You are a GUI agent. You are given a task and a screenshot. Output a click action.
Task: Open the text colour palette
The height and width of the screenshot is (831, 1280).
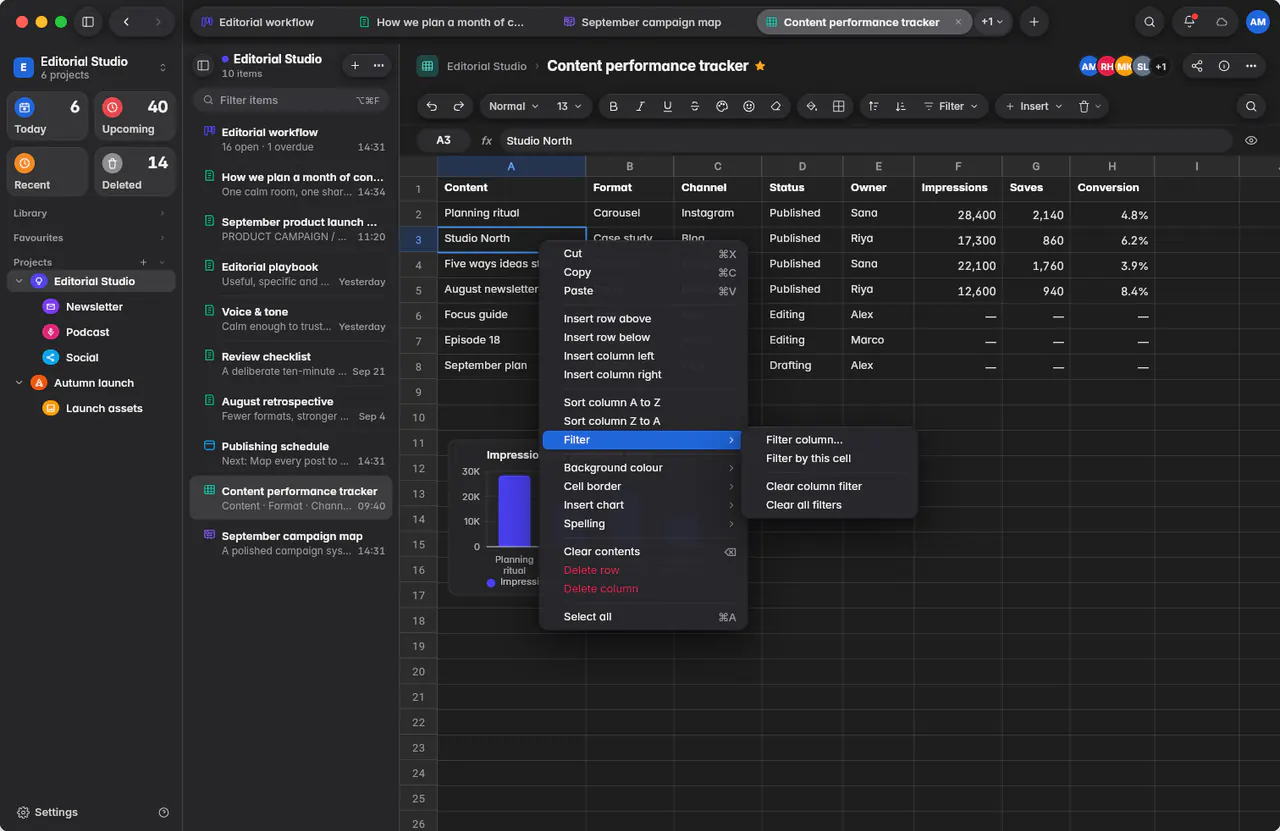pos(722,106)
